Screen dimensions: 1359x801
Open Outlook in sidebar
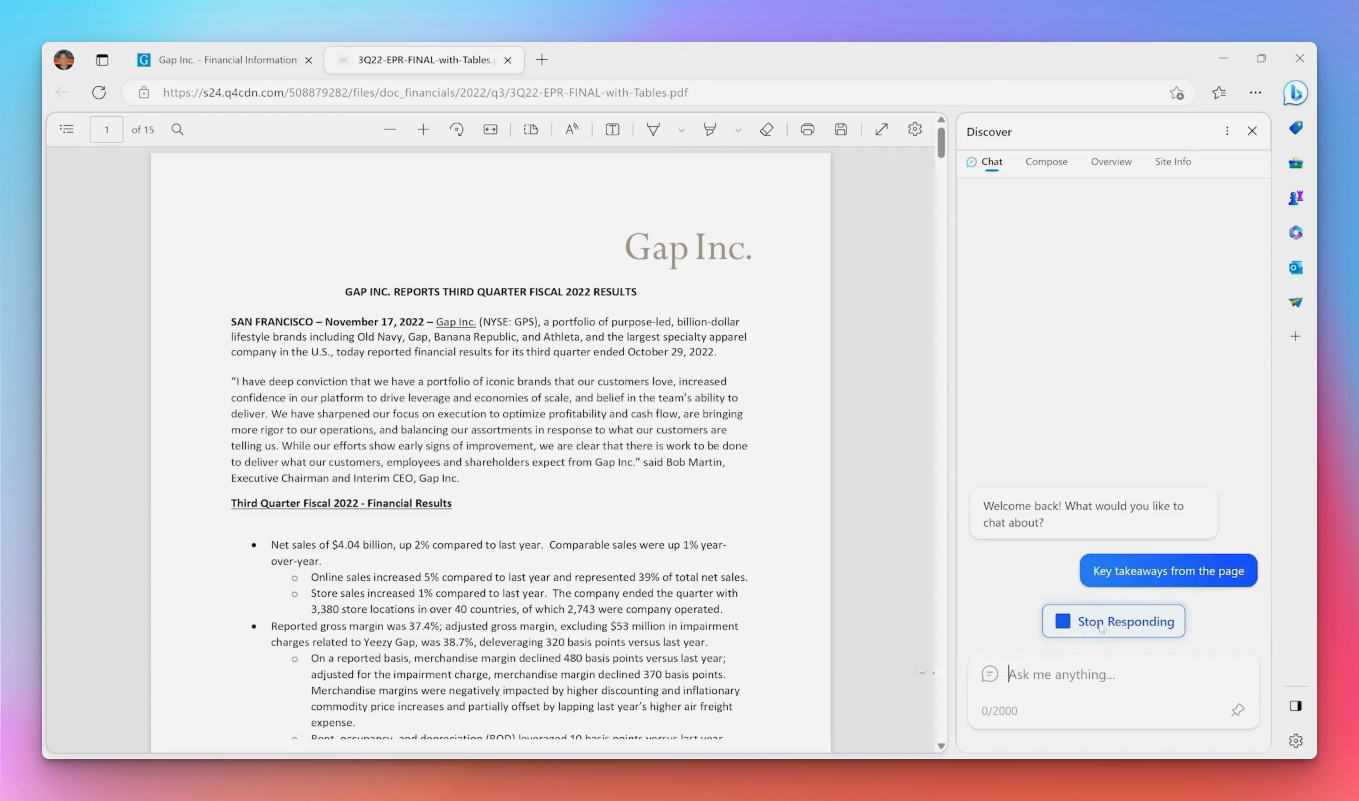pyautogui.click(x=1296, y=267)
